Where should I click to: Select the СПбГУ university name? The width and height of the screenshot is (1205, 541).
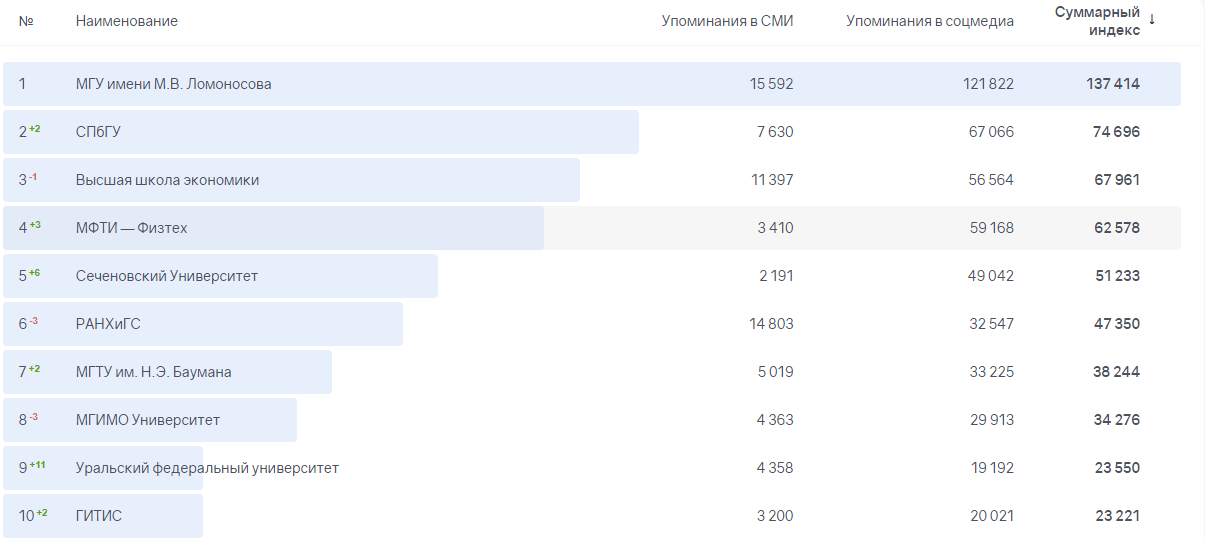[98, 132]
